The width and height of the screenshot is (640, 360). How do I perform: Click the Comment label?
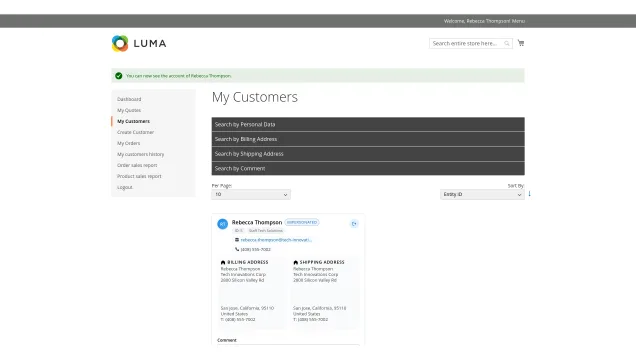click(227, 340)
